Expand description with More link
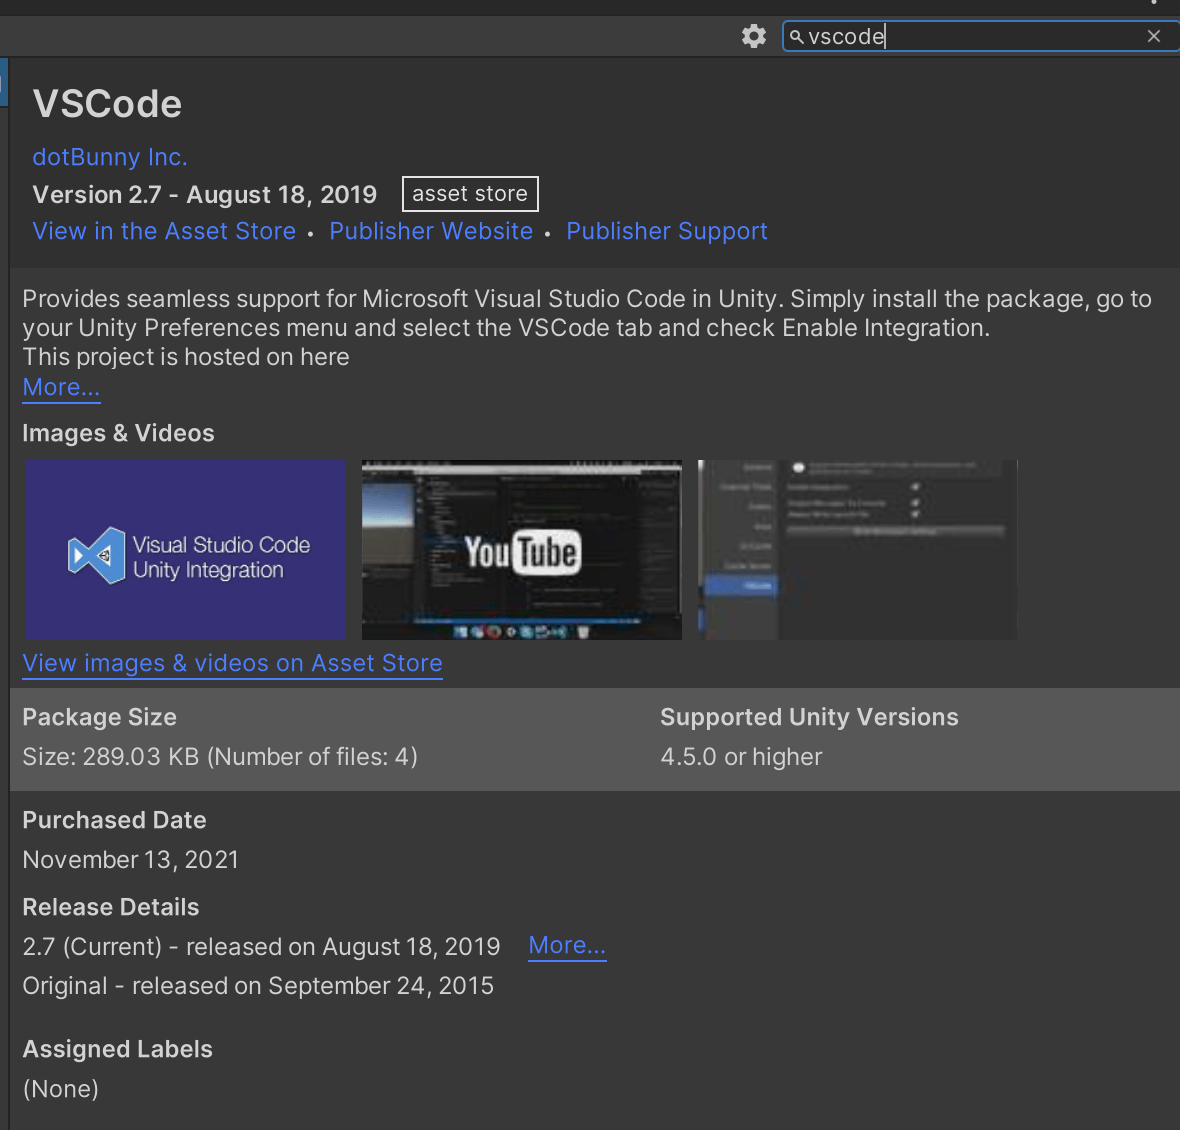1180x1130 pixels. [61, 387]
